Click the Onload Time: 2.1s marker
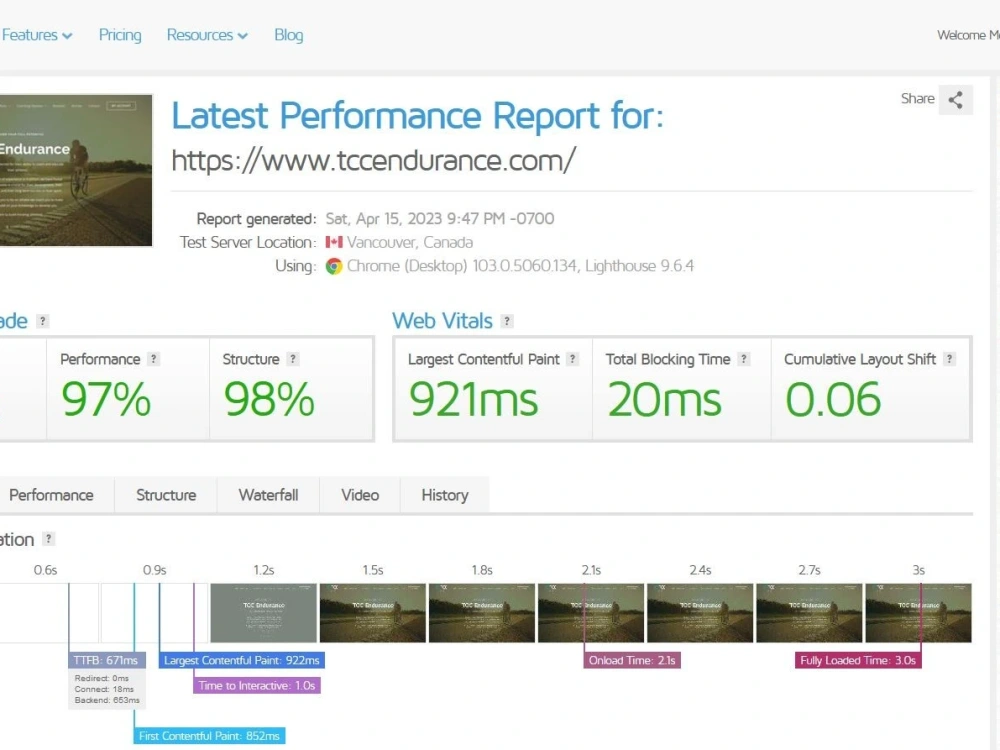Screen dimensions: 1000x750 tap(632, 660)
